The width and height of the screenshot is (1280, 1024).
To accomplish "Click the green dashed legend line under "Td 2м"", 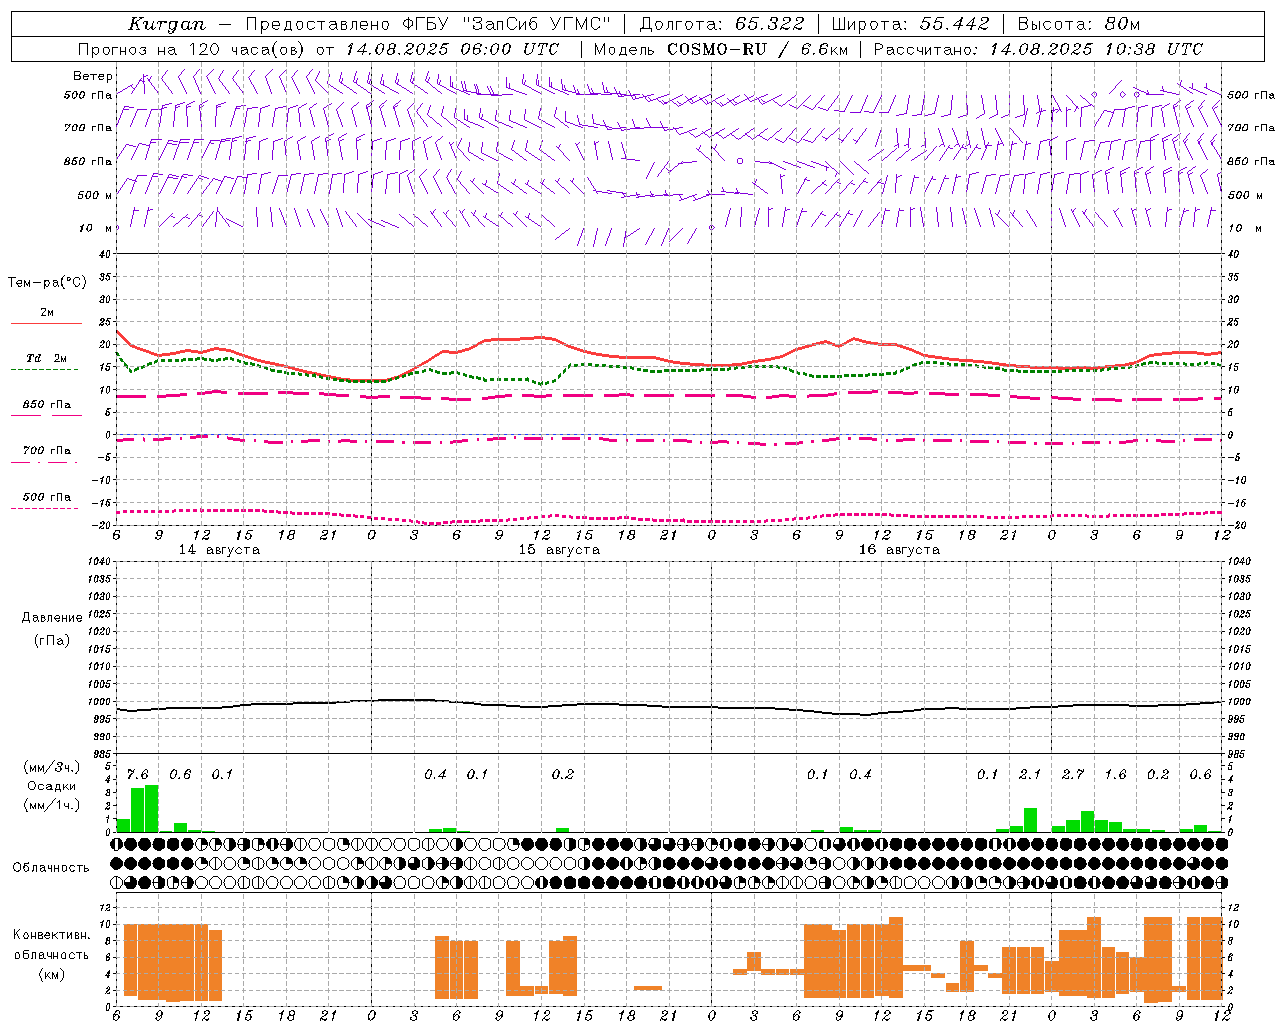I will tap(44, 370).
